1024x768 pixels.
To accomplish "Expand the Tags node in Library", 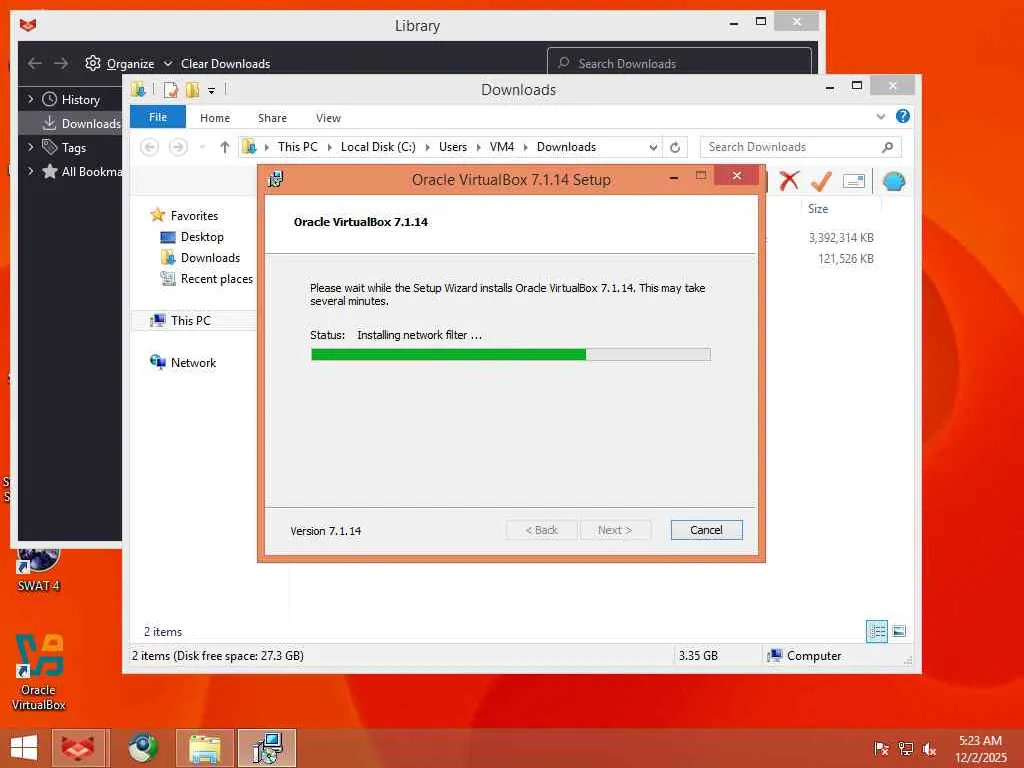I will (30, 148).
